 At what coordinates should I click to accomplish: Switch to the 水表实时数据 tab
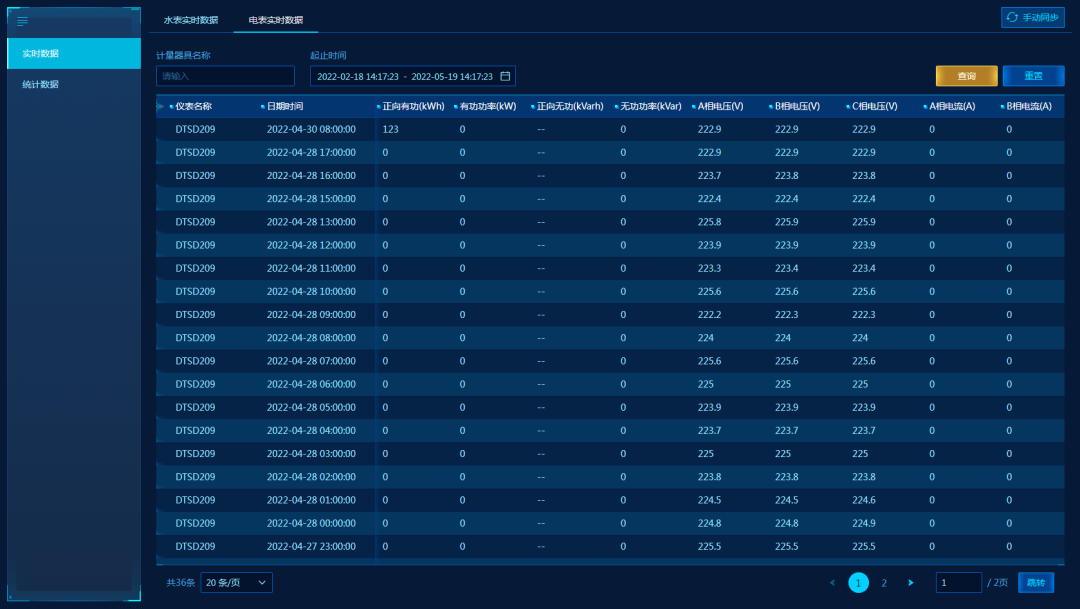coord(191,20)
